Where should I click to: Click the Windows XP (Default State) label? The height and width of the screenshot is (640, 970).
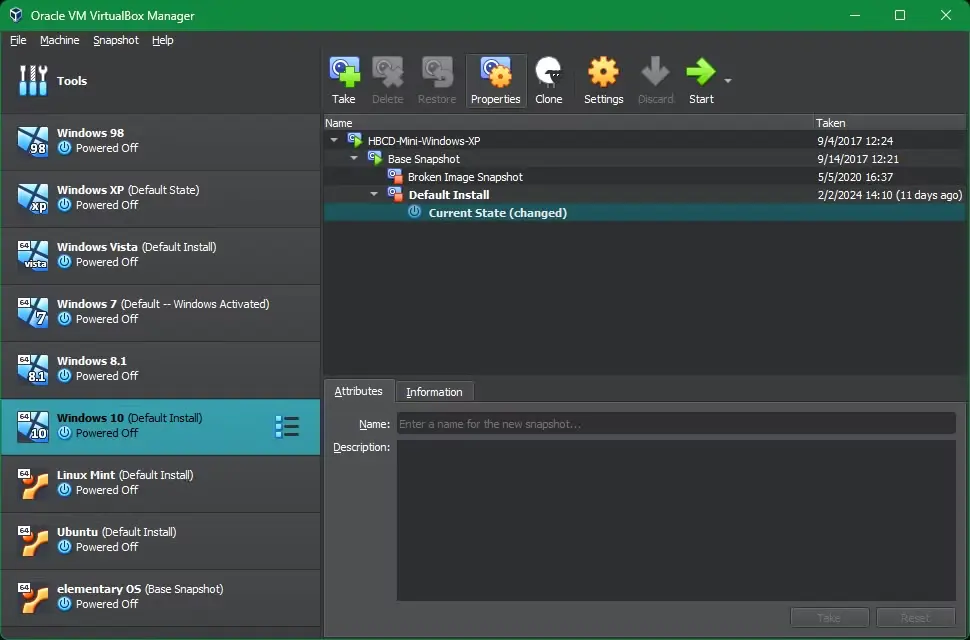128,190
